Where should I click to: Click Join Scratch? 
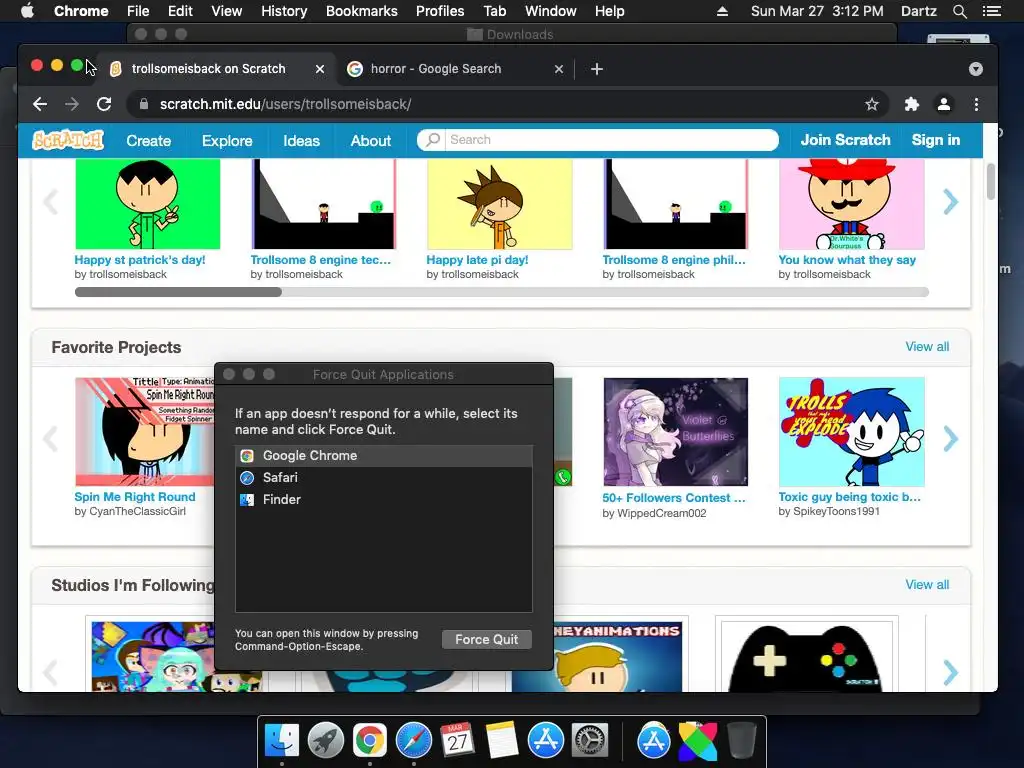(x=846, y=140)
